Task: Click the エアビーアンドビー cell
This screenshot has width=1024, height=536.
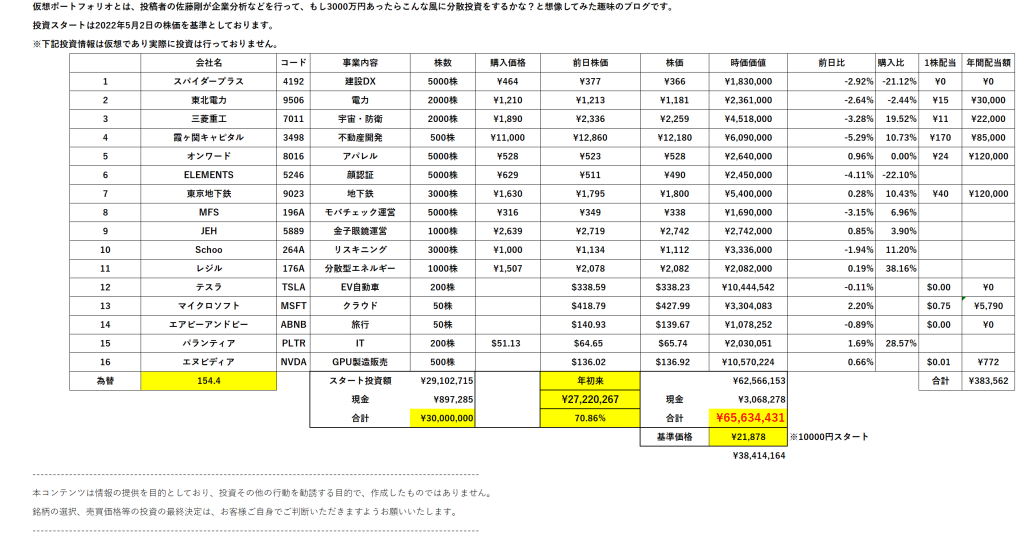Action: click(208, 325)
